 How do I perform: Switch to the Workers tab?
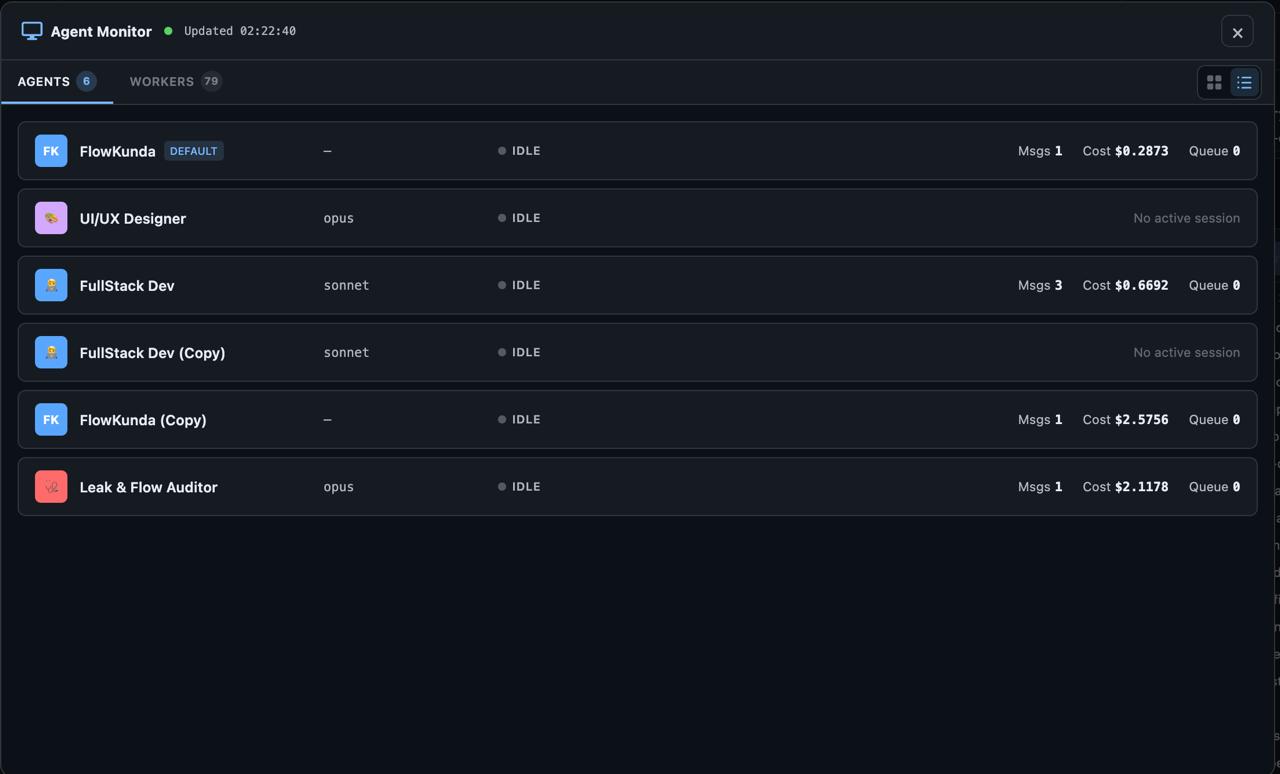162,81
